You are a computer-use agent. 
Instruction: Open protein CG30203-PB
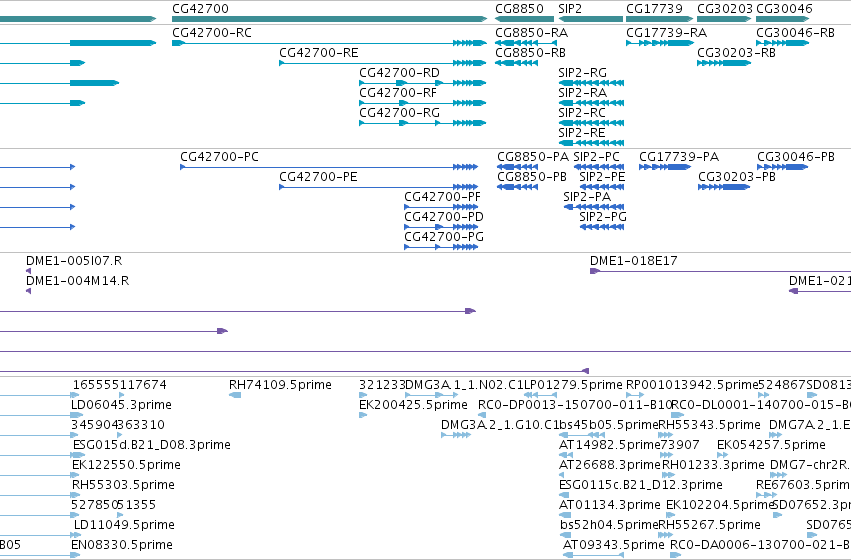click(724, 187)
